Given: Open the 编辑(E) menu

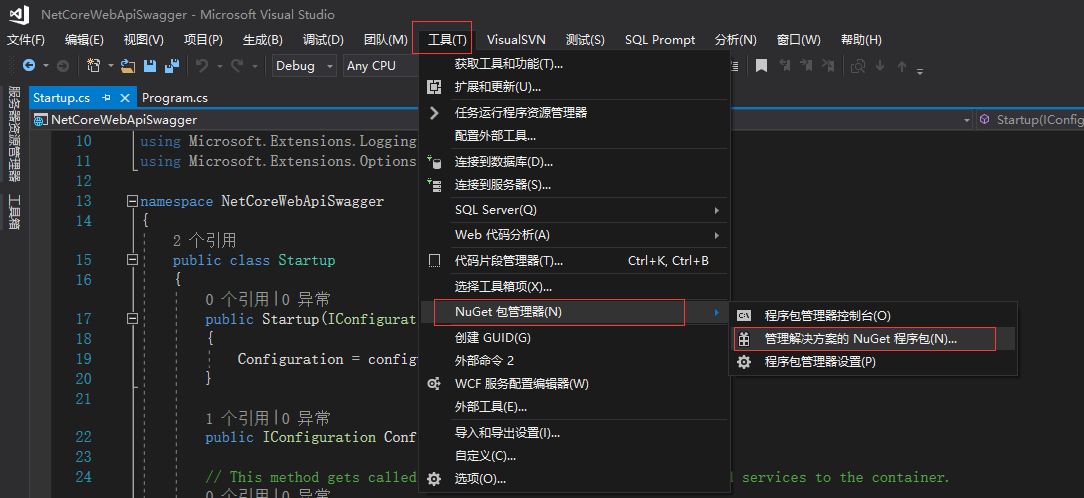Looking at the screenshot, I should coord(84,39).
